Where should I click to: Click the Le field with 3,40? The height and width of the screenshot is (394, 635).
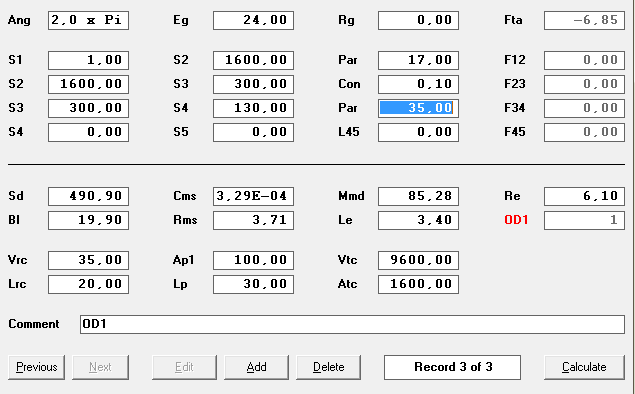point(418,220)
